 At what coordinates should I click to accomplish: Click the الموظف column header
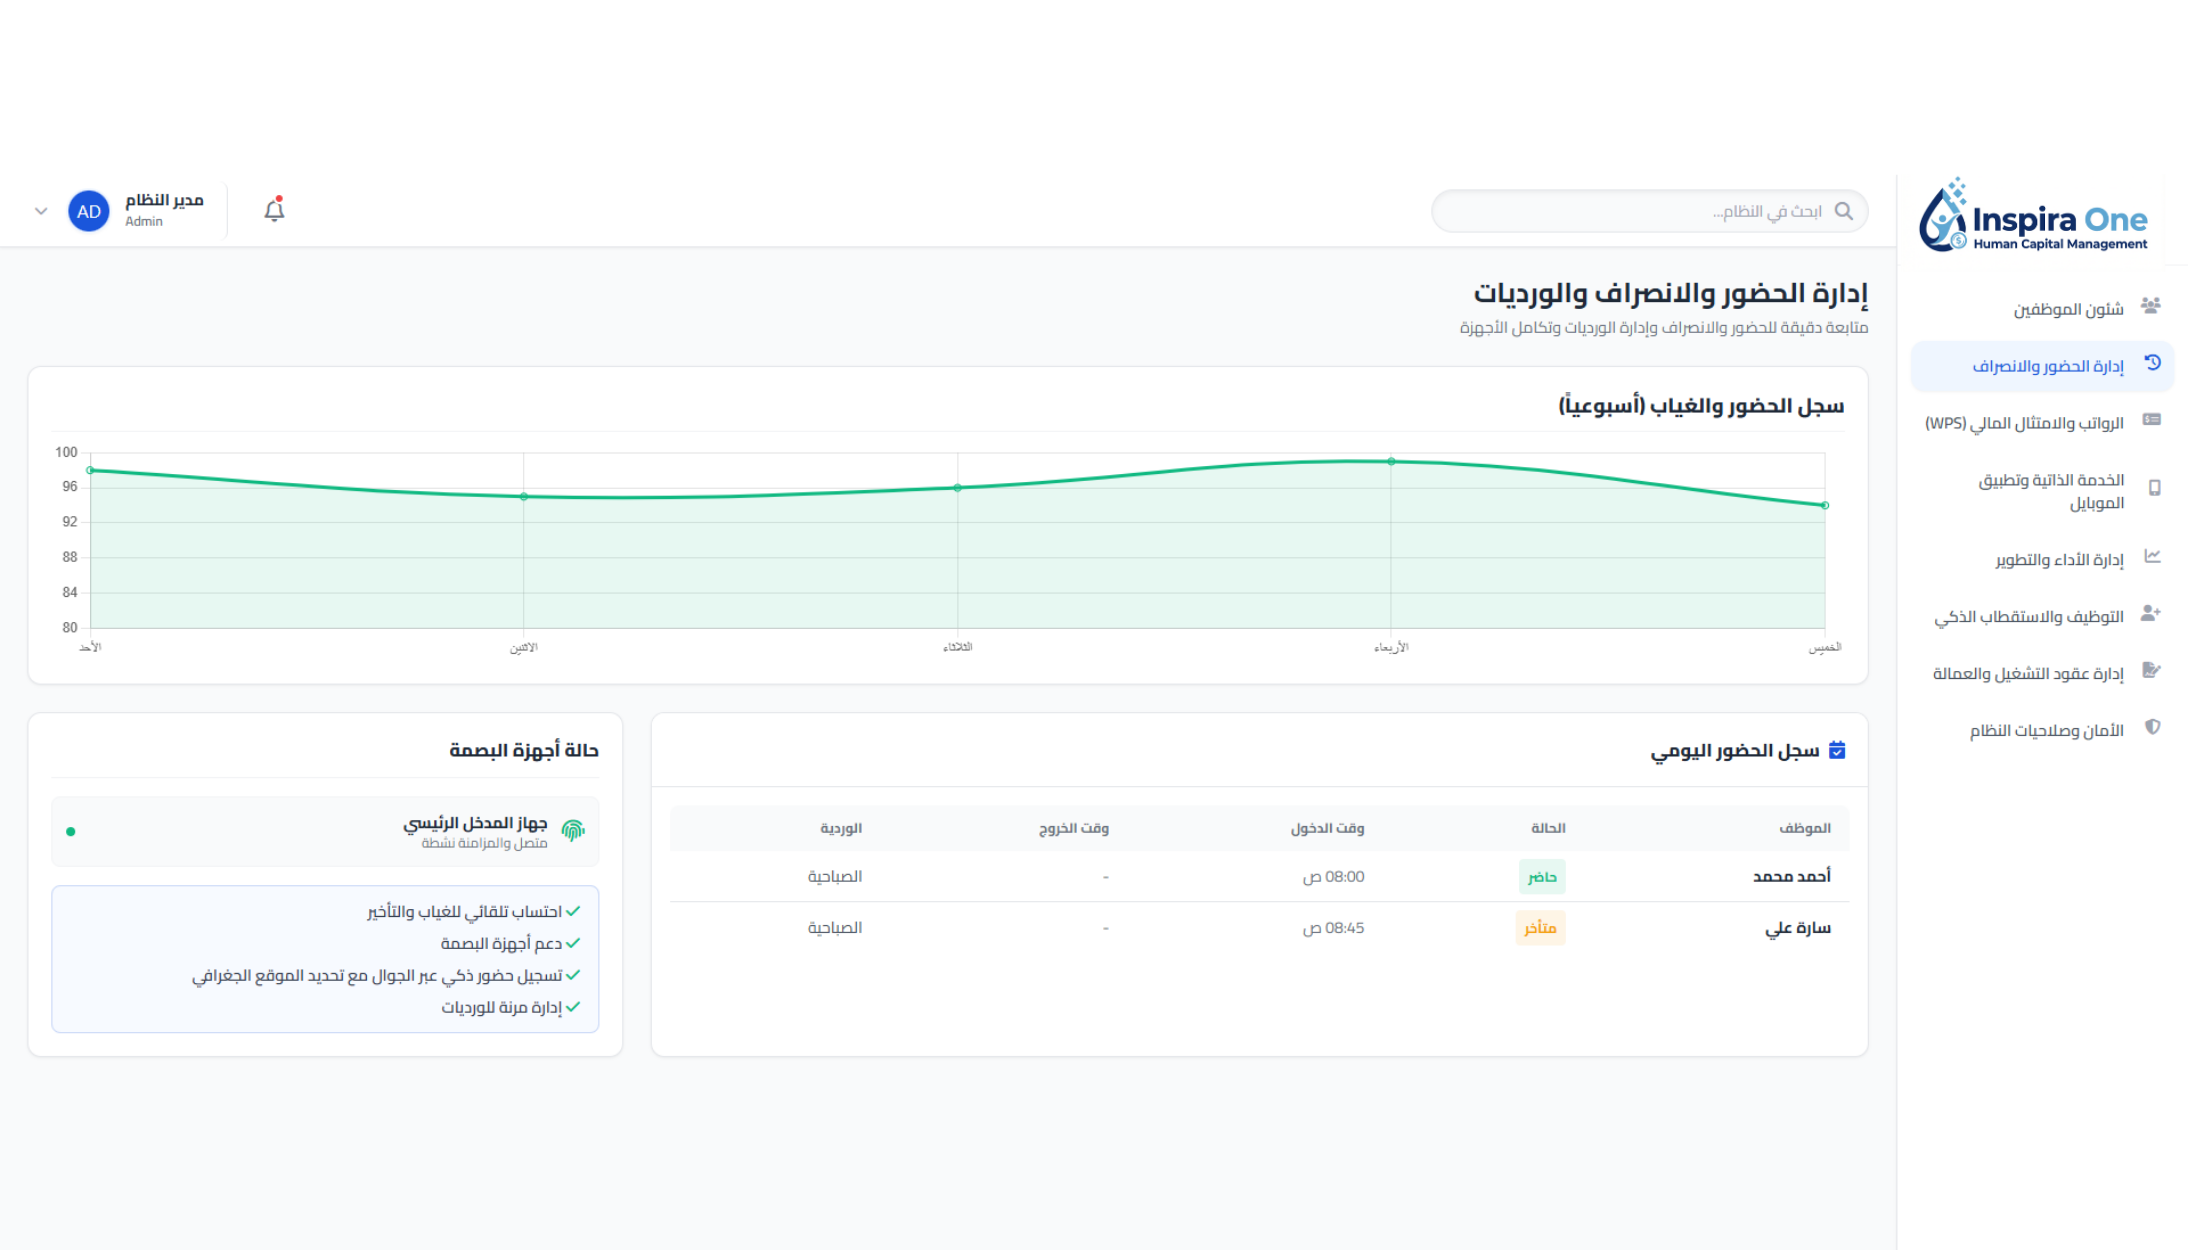1805,828
